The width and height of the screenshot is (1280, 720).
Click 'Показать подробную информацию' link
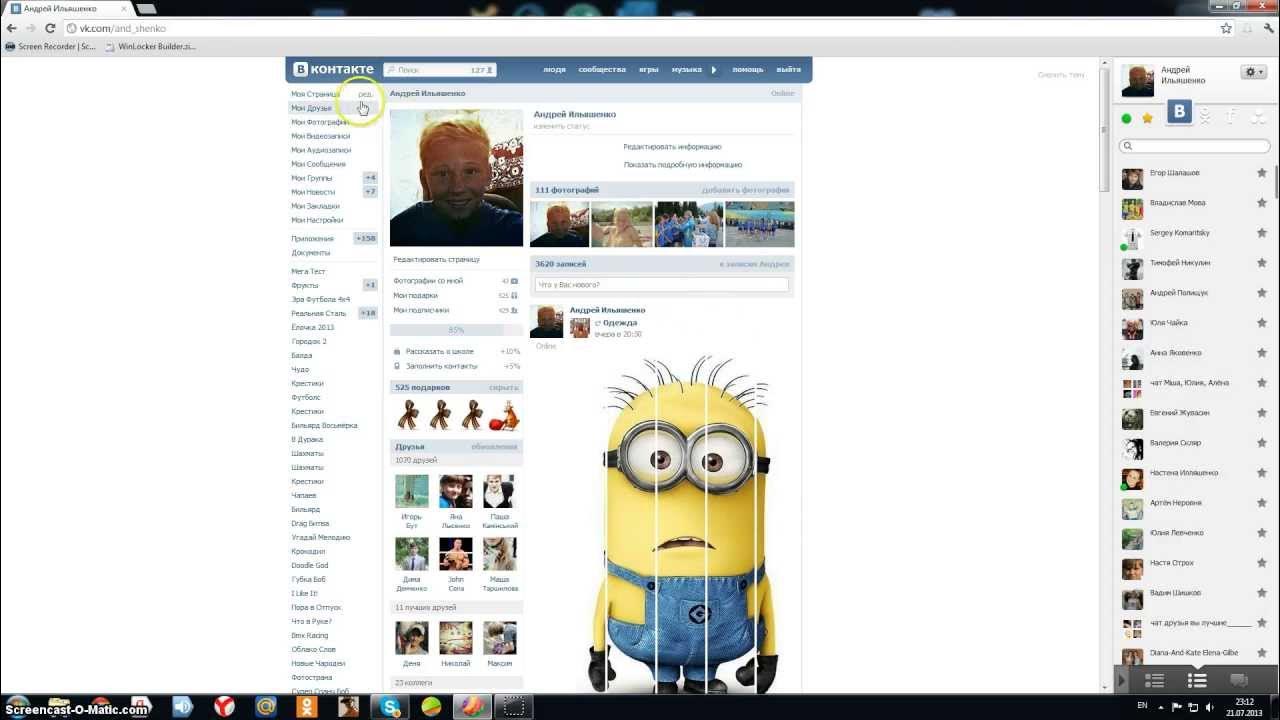(683, 165)
